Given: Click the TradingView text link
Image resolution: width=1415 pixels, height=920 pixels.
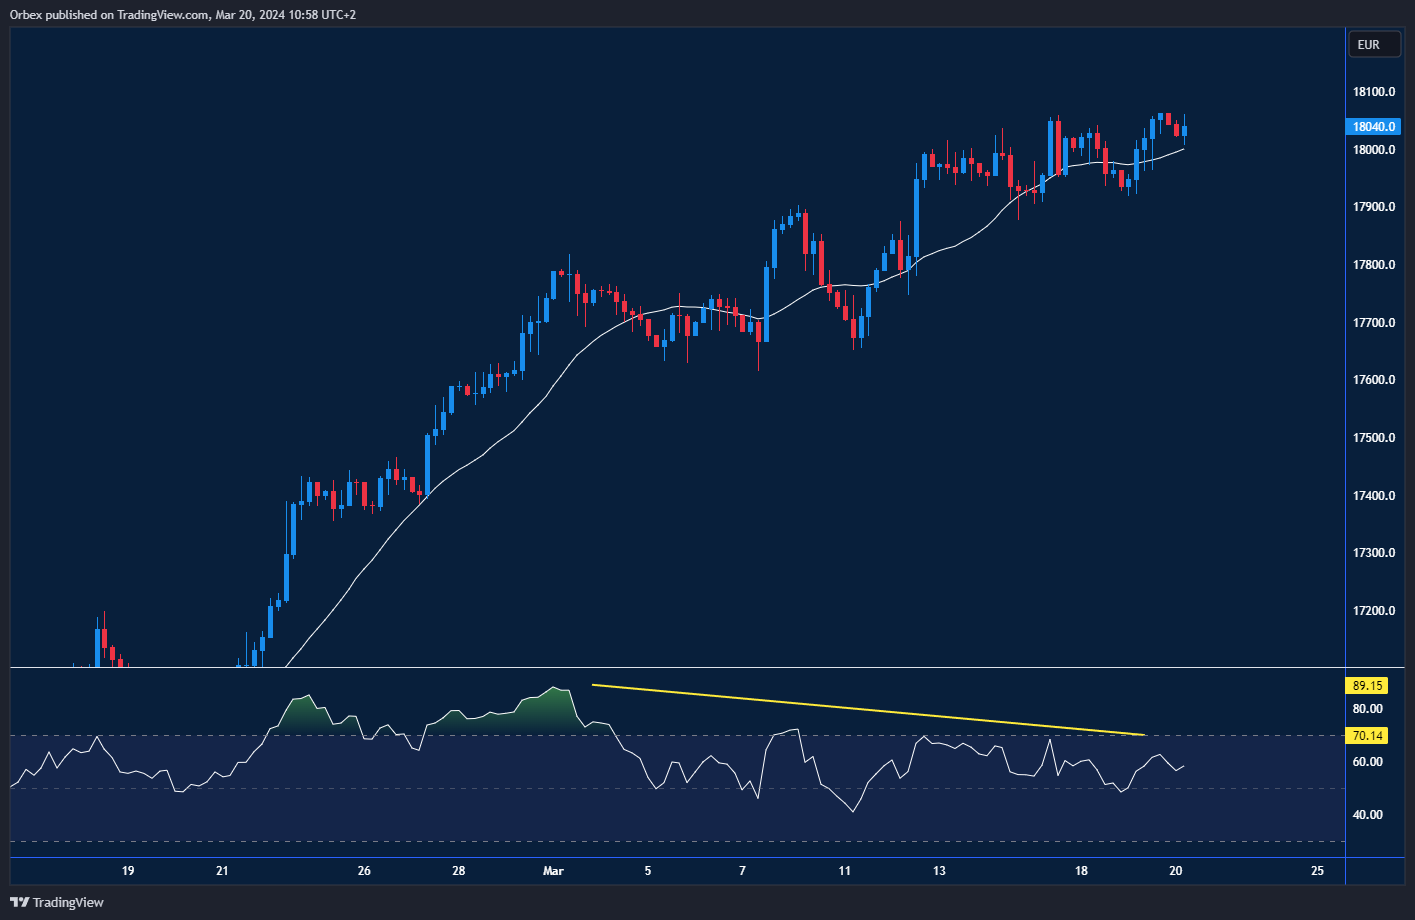Looking at the screenshot, I should click(x=67, y=902).
